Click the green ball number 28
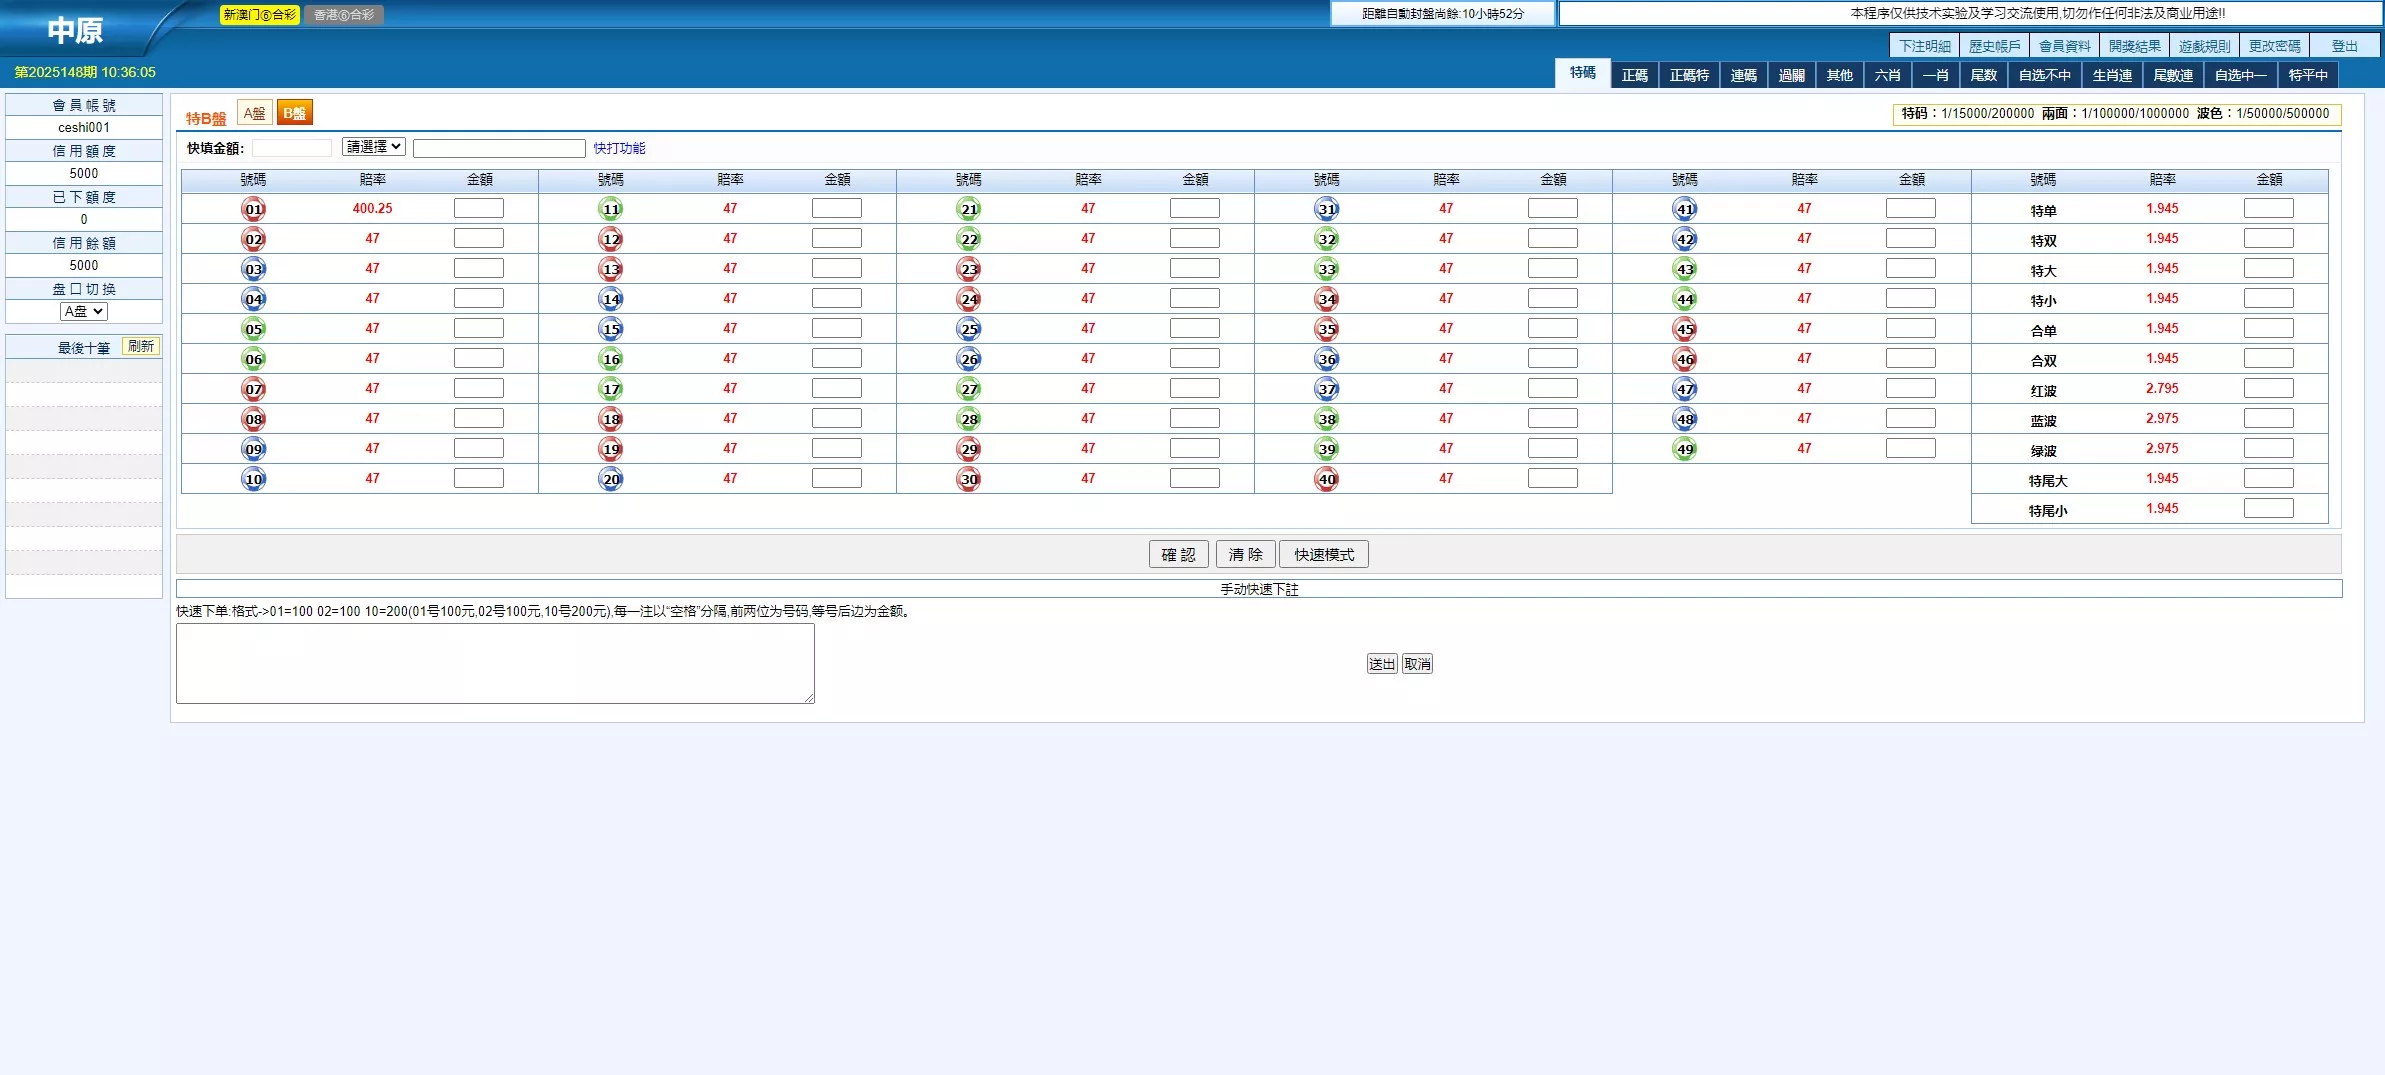Viewport: 2385px width, 1075px height. click(969, 419)
